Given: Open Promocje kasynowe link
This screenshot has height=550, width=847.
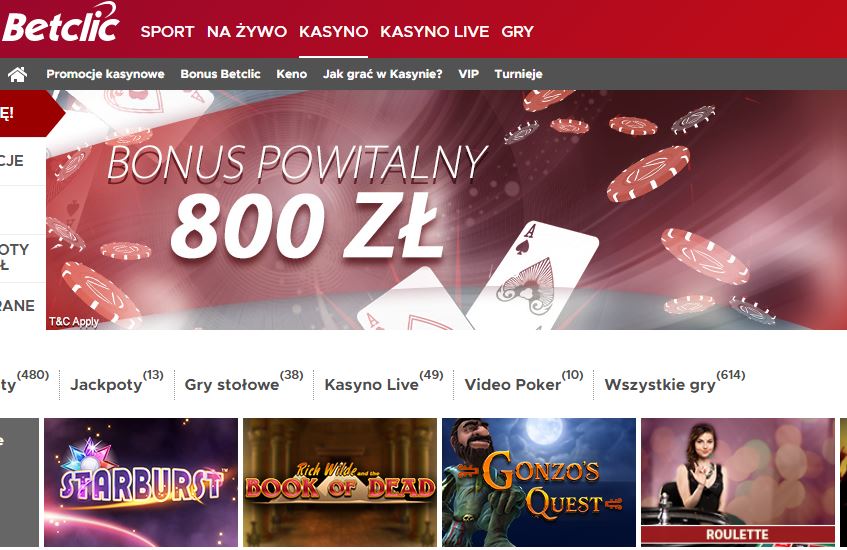Looking at the screenshot, I should point(105,74).
